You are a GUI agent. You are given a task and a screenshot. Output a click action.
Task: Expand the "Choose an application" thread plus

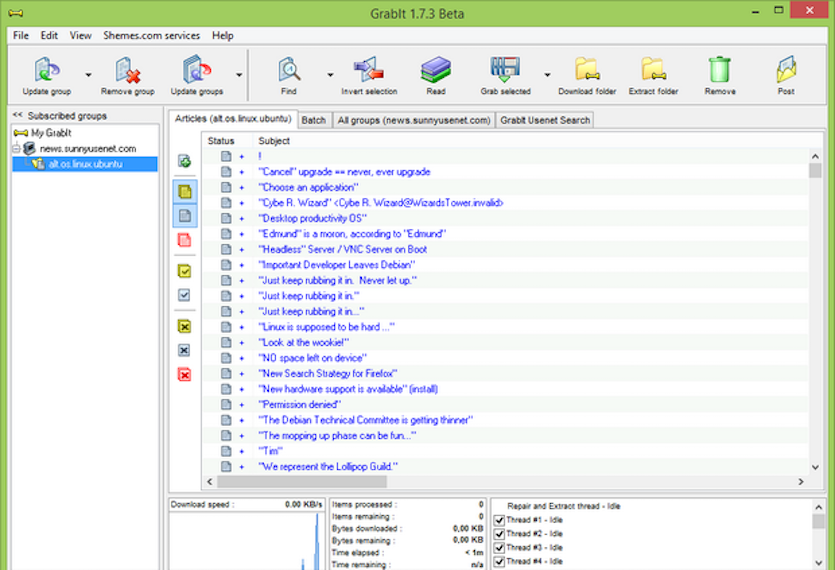(242, 188)
